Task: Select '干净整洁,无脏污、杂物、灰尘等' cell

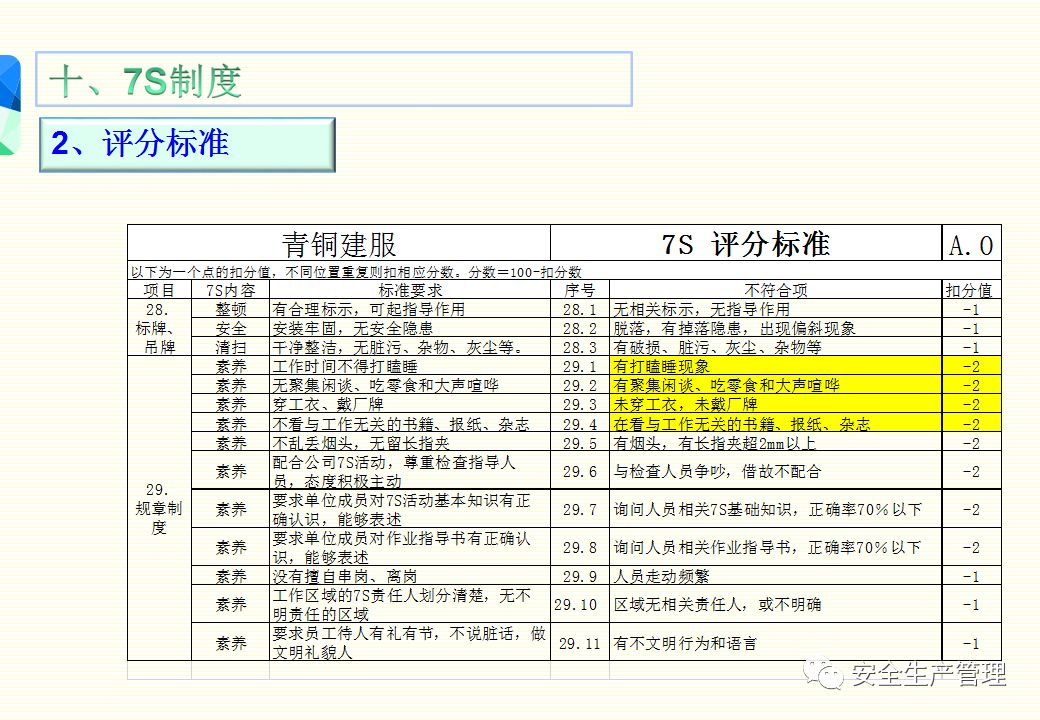Action: [410, 347]
